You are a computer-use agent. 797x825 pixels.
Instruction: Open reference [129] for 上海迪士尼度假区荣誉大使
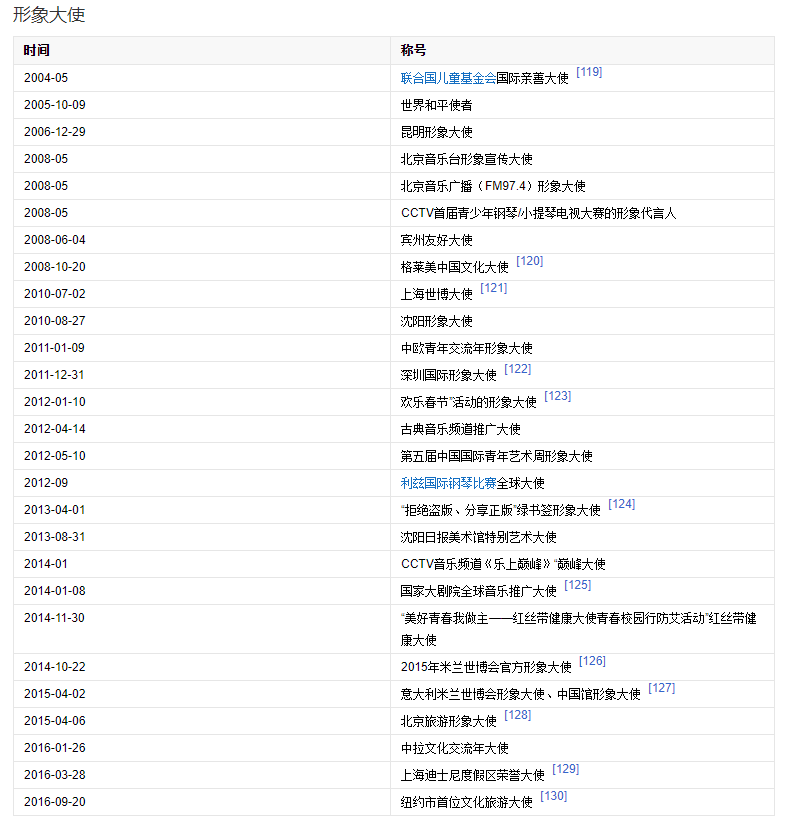[x=566, y=769]
